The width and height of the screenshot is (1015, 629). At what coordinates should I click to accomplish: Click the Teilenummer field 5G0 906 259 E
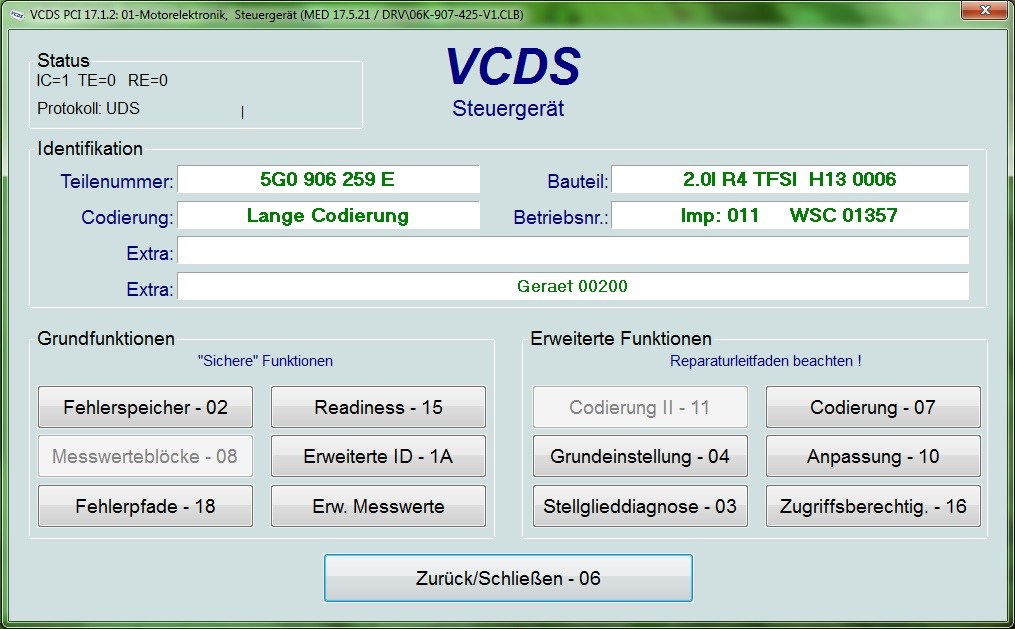point(328,180)
